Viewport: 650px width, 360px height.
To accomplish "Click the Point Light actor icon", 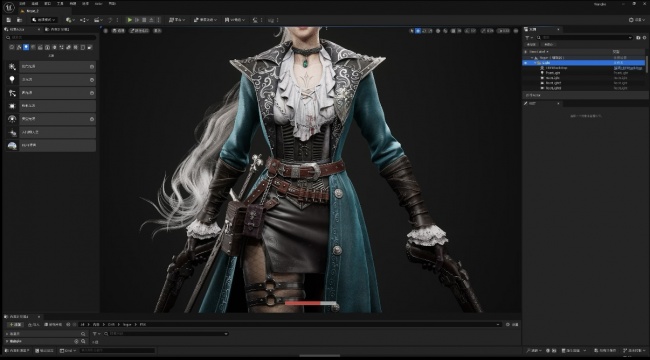I will [12, 80].
